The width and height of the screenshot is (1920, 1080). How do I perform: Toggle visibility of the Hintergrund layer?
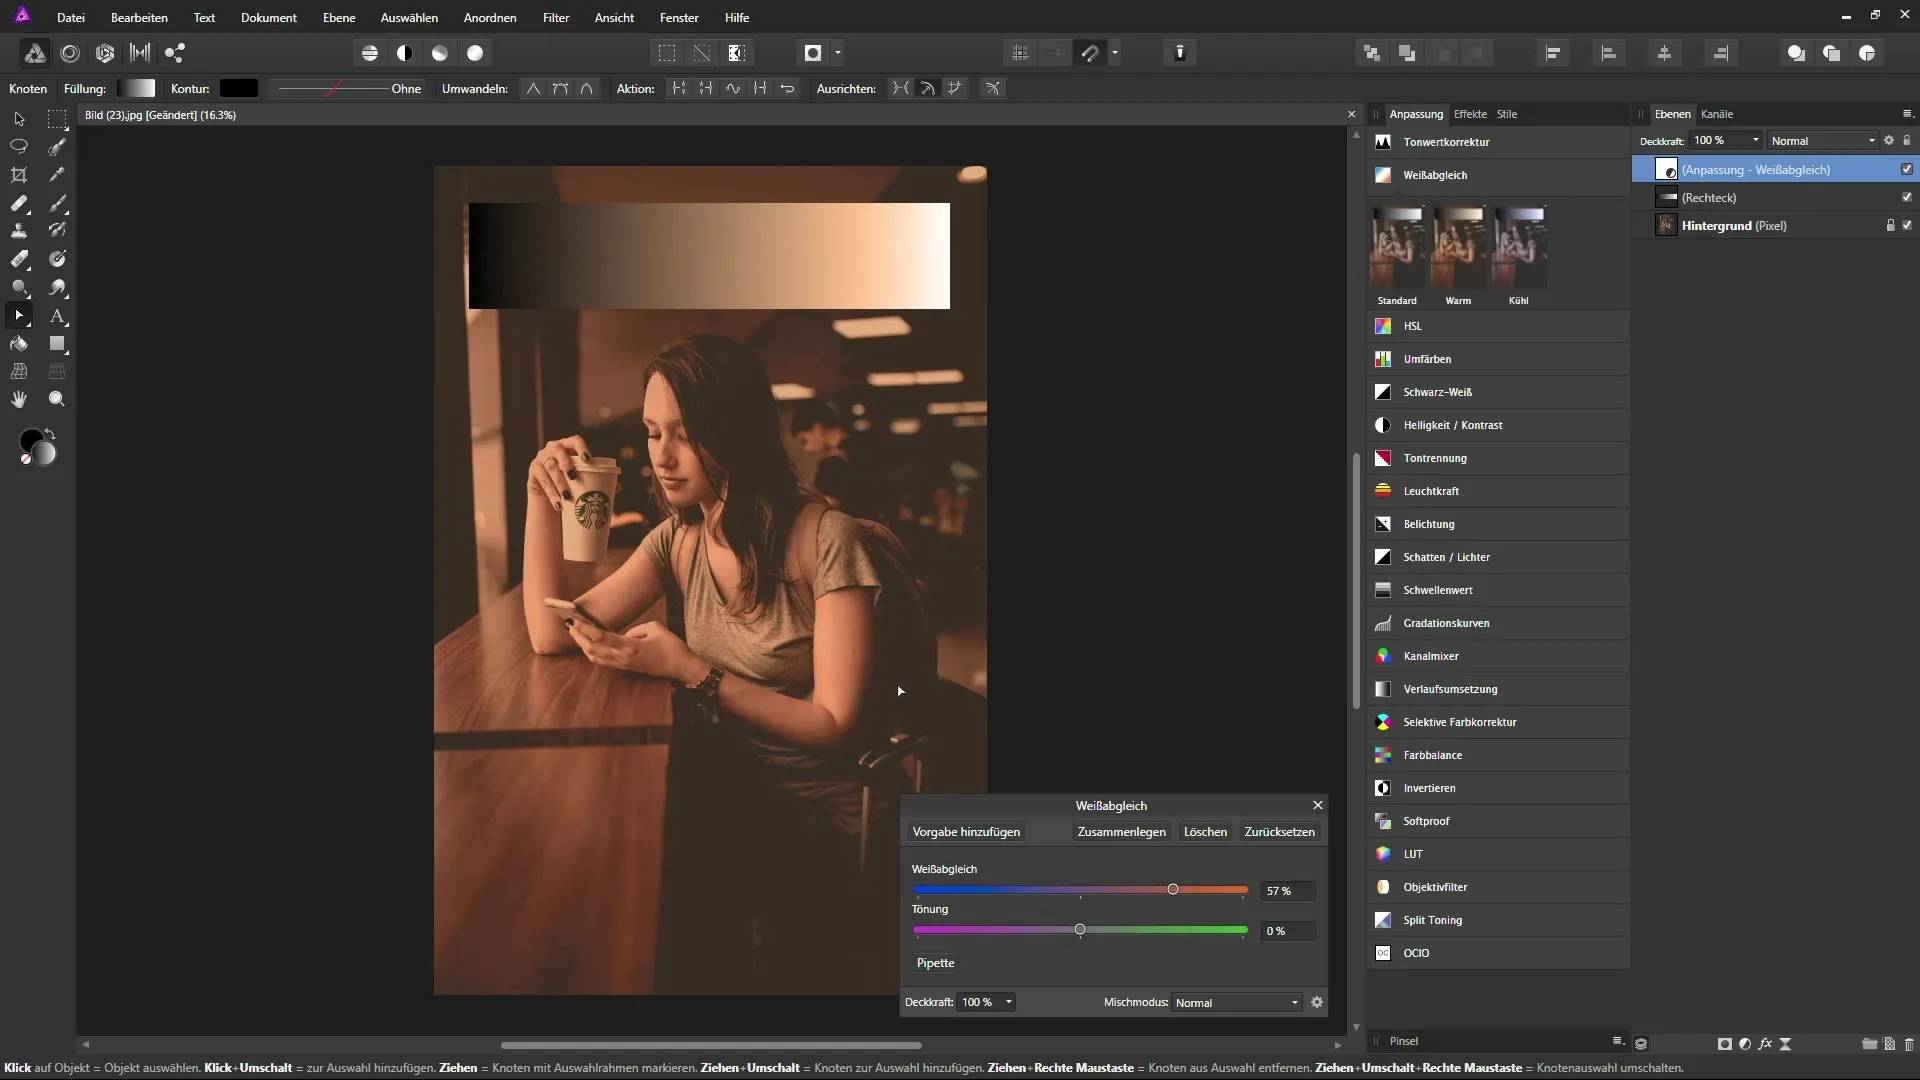(x=1907, y=225)
